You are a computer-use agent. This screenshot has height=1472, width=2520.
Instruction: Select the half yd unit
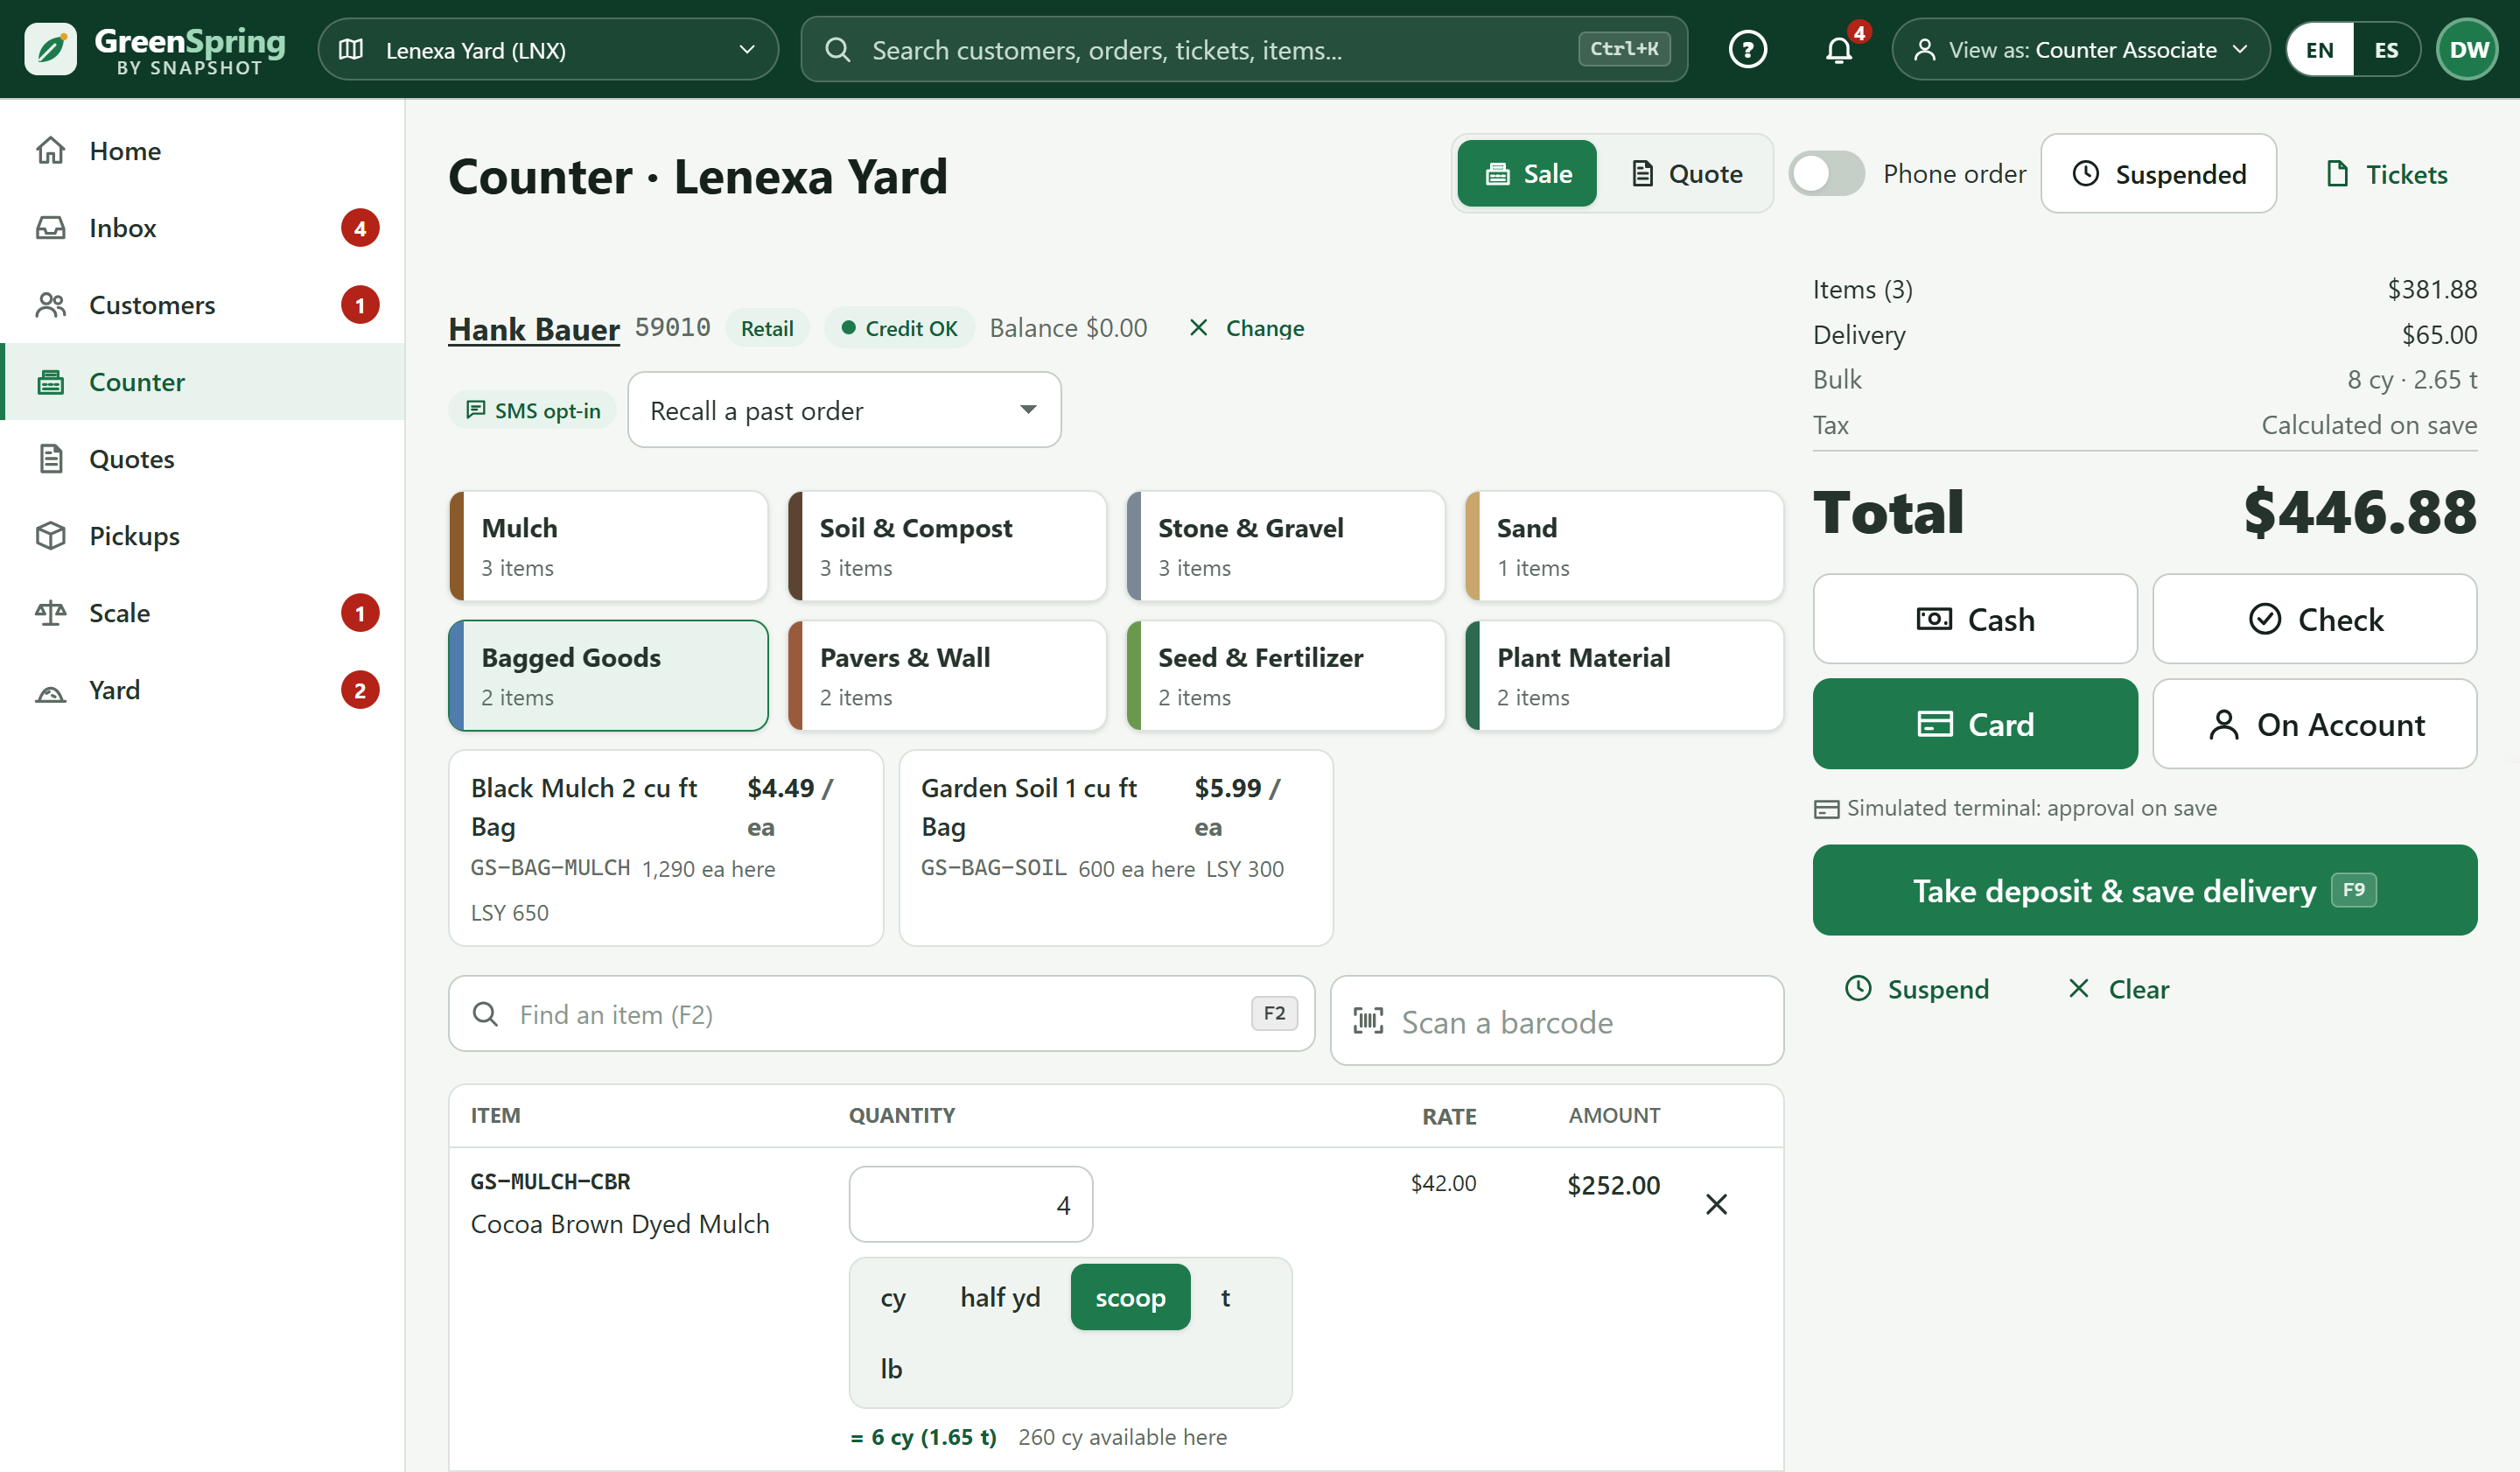click(1000, 1297)
